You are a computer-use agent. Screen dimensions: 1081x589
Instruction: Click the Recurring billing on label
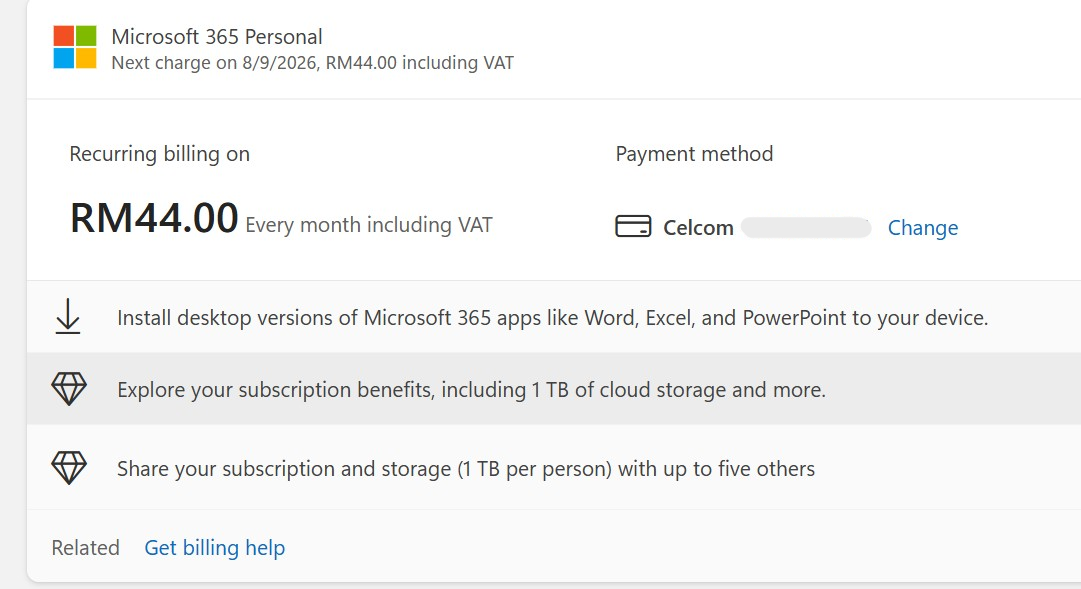pyautogui.click(x=159, y=154)
